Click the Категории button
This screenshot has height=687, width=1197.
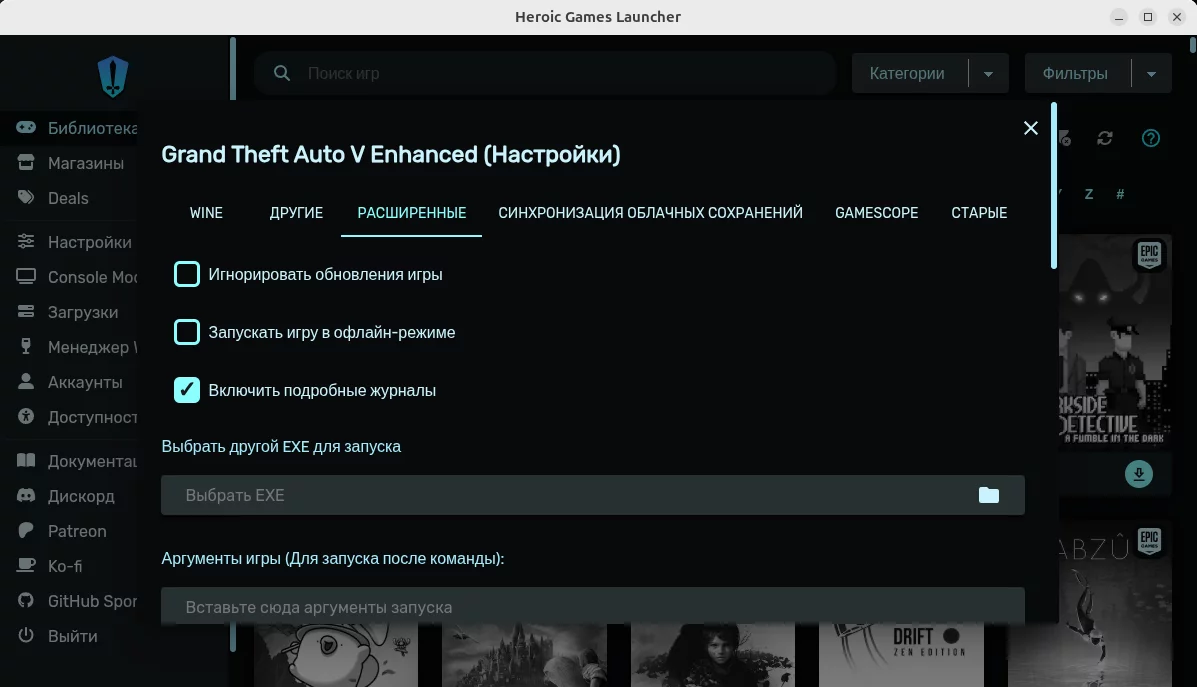[x=907, y=74]
